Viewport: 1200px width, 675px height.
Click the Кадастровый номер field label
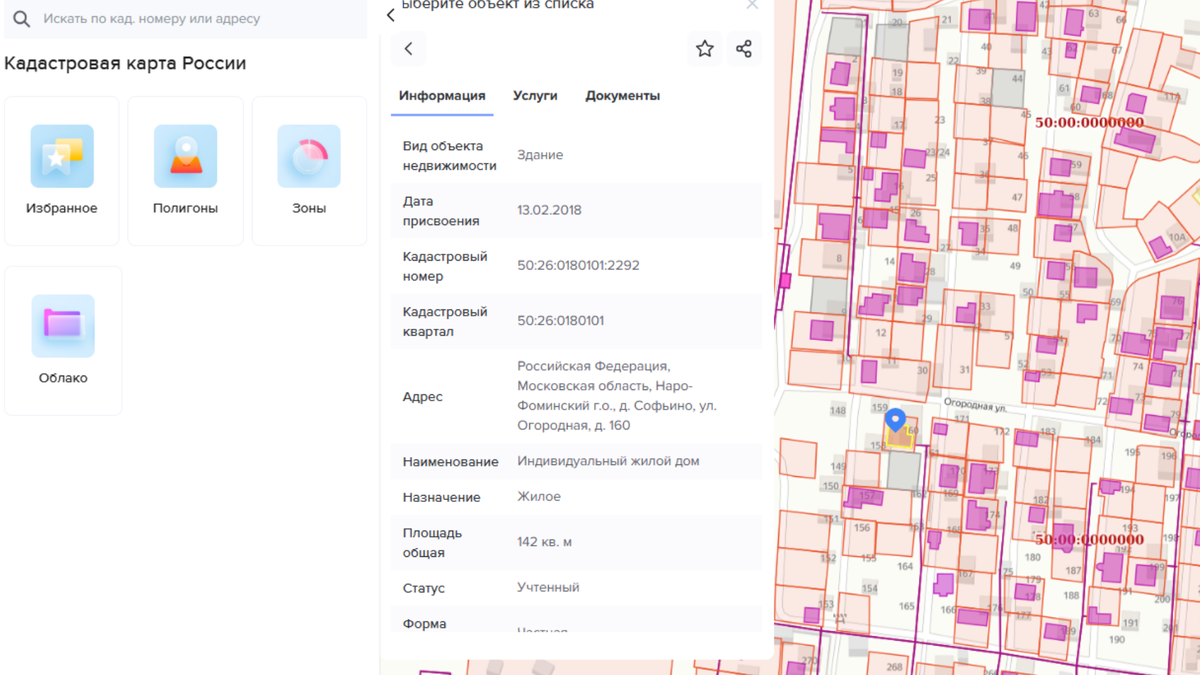445,266
